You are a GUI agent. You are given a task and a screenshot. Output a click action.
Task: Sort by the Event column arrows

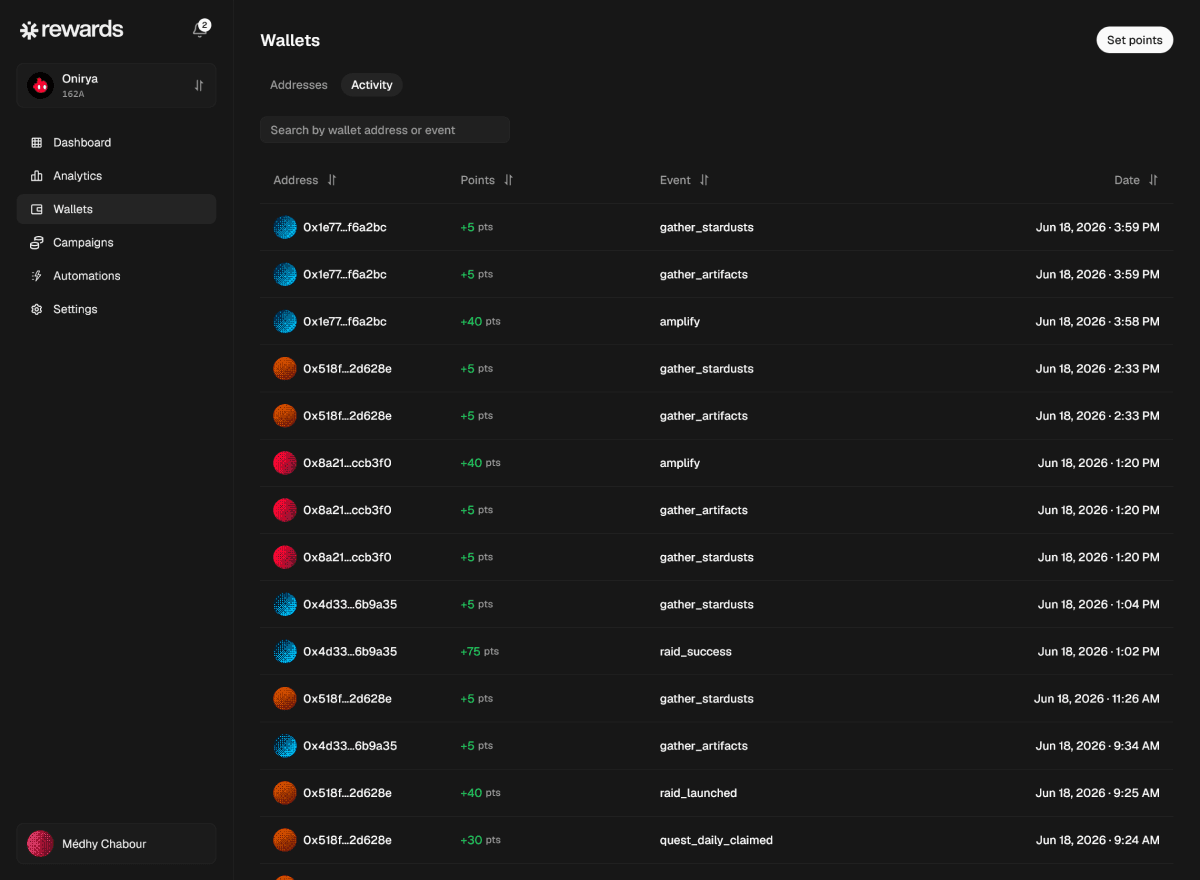click(x=704, y=180)
